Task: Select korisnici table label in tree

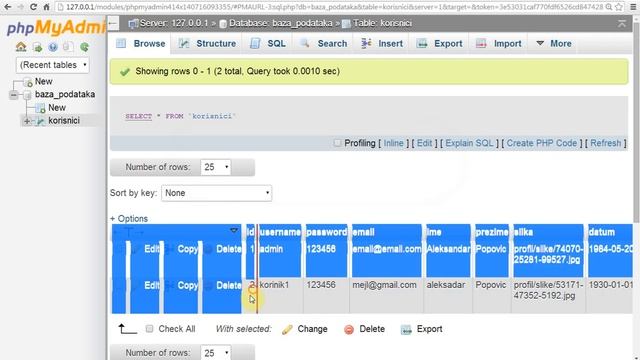Action: pos(64,120)
